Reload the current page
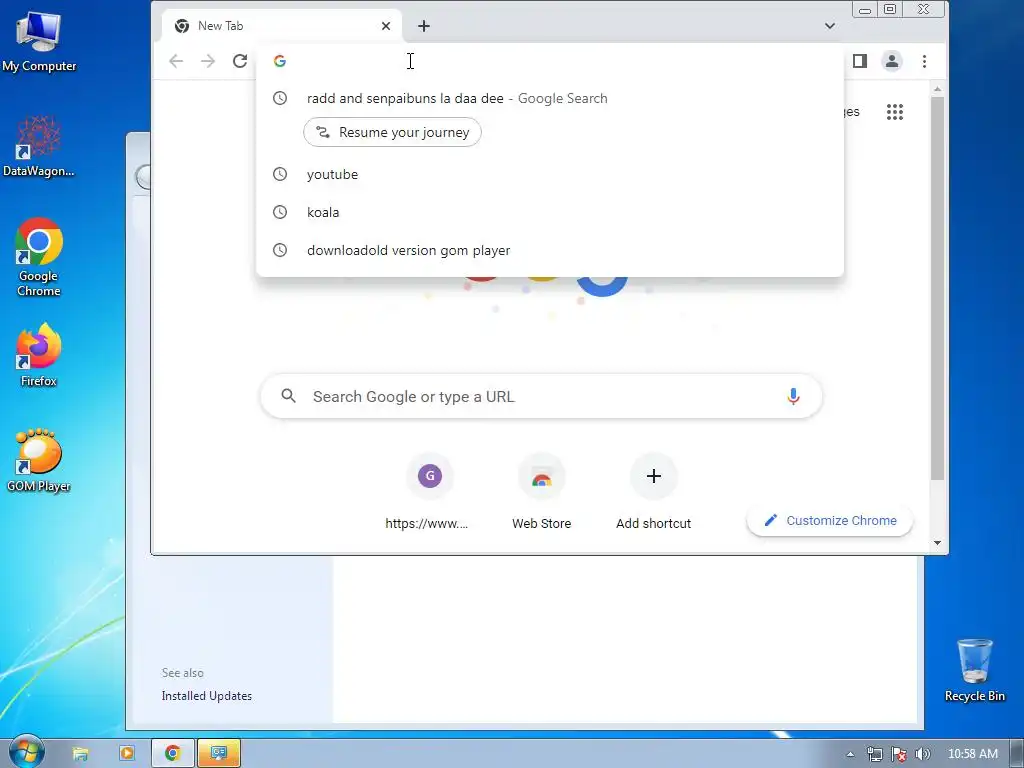The image size is (1024, 768). [240, 61]
